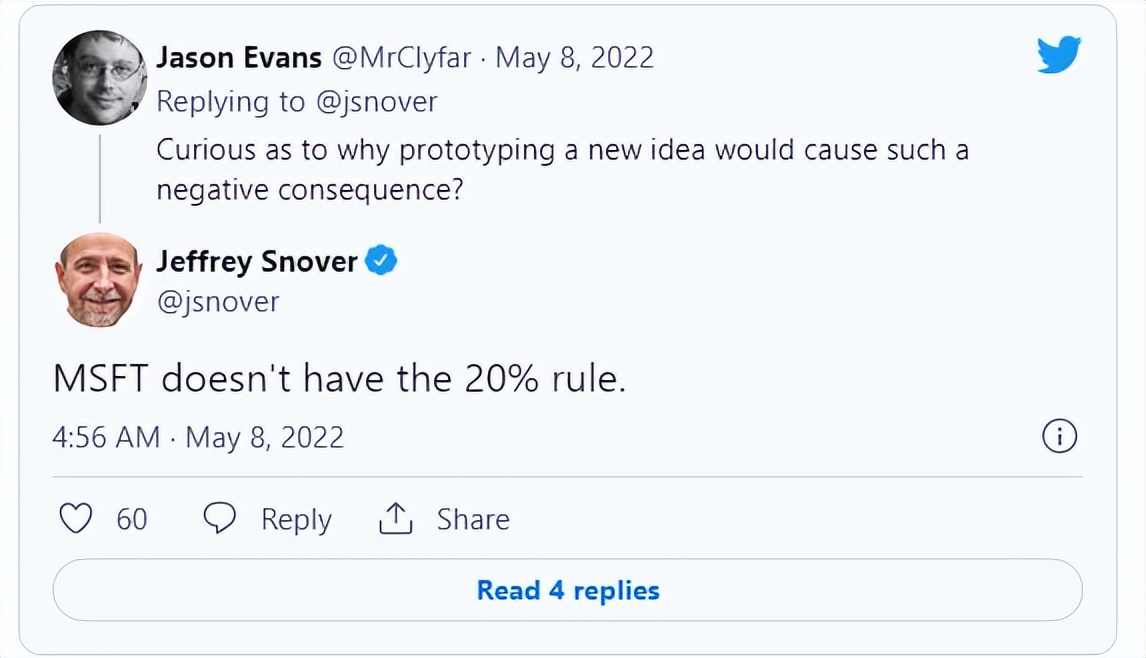1146x658 pixels.
Task: Click the like count showing 60
Action: tap(133, 518)
